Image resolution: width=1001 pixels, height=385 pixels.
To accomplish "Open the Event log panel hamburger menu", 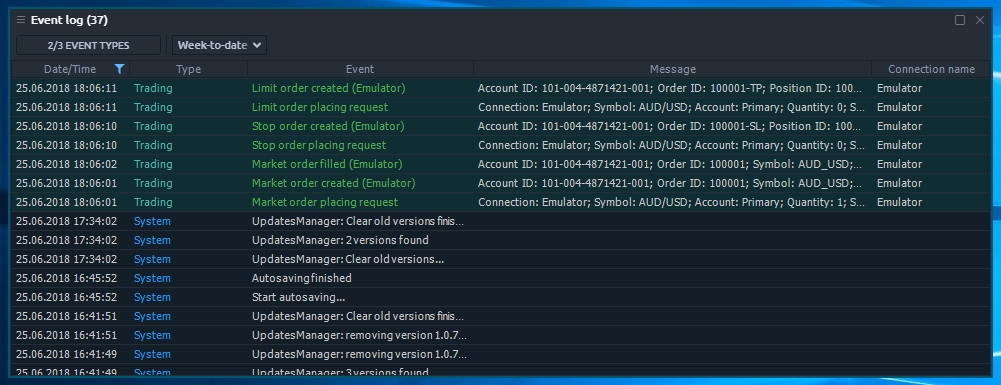I will pos(20,20).
